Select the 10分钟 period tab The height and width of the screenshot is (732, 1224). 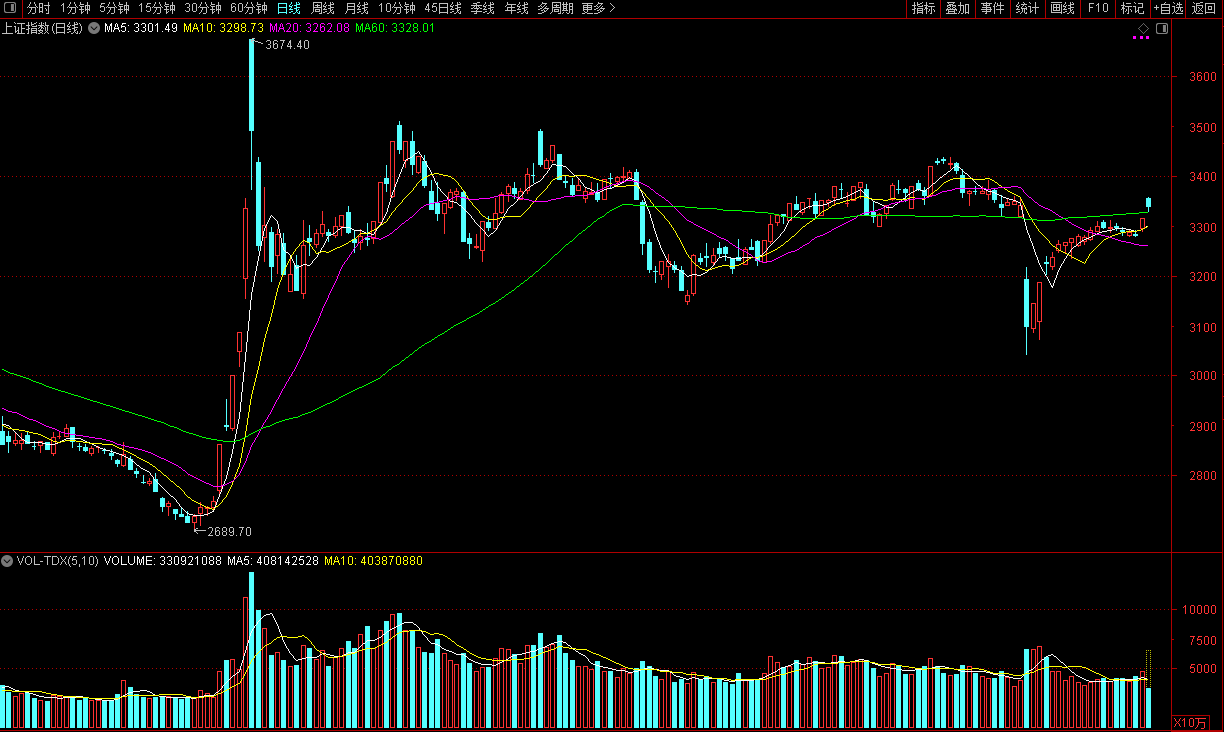coord(397,8)
